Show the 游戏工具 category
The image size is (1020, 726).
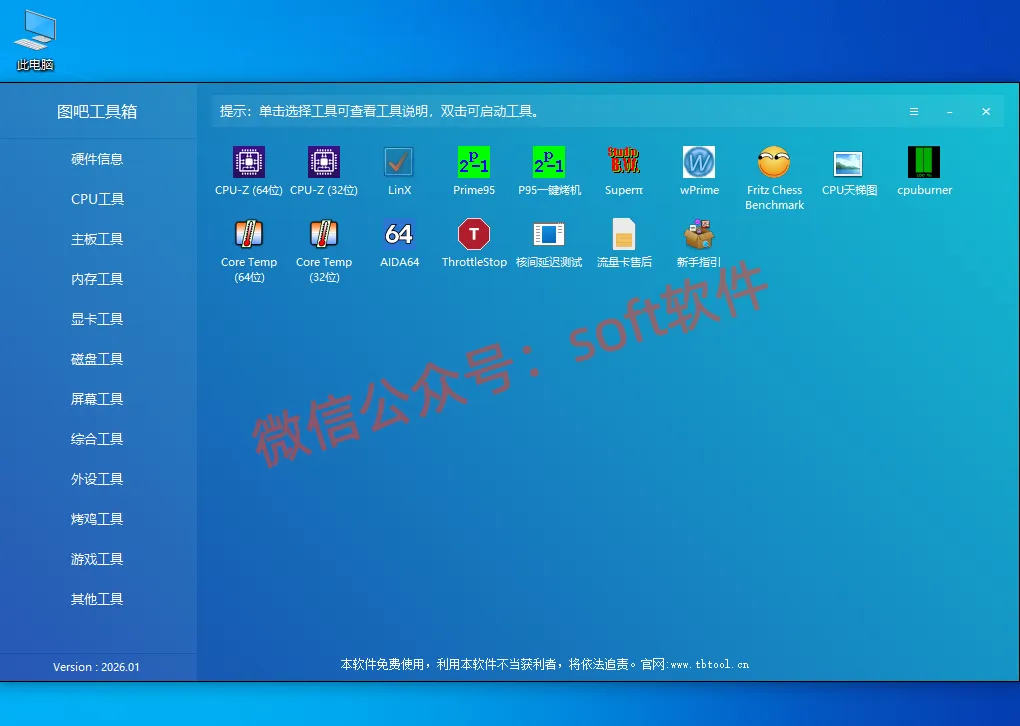97,559
